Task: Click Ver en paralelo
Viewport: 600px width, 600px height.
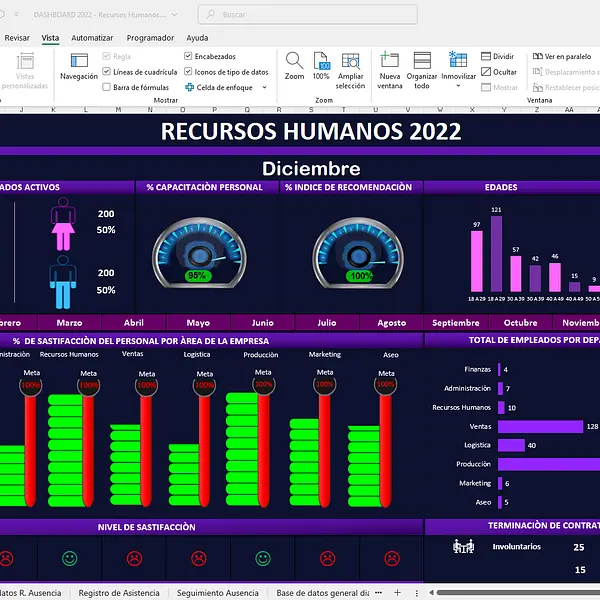Action: click(x=562, y=56)
